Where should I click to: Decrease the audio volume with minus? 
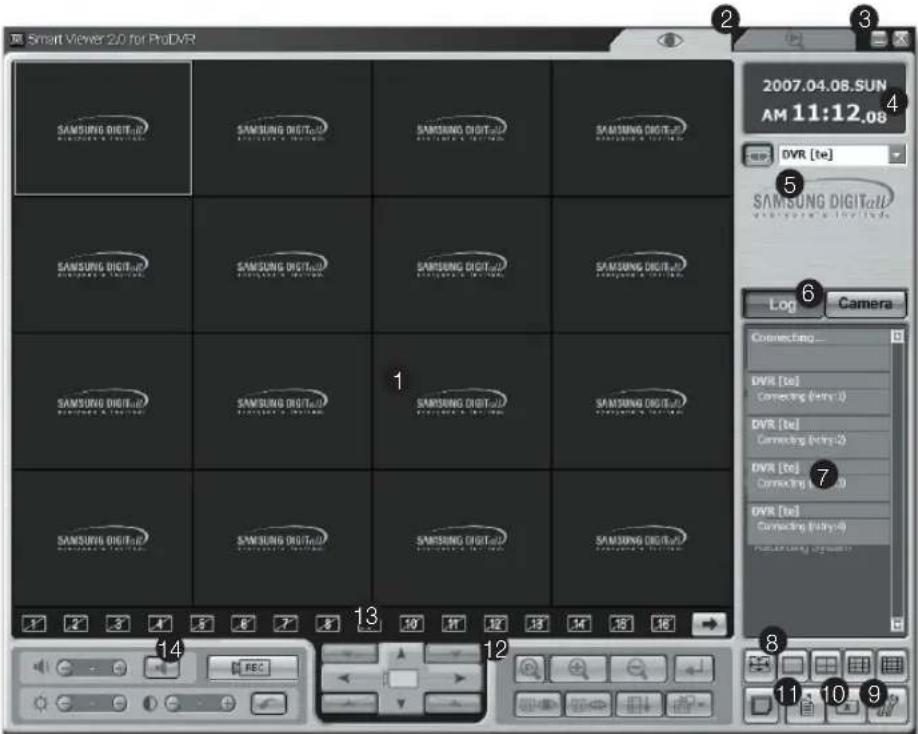coord(65,668)
